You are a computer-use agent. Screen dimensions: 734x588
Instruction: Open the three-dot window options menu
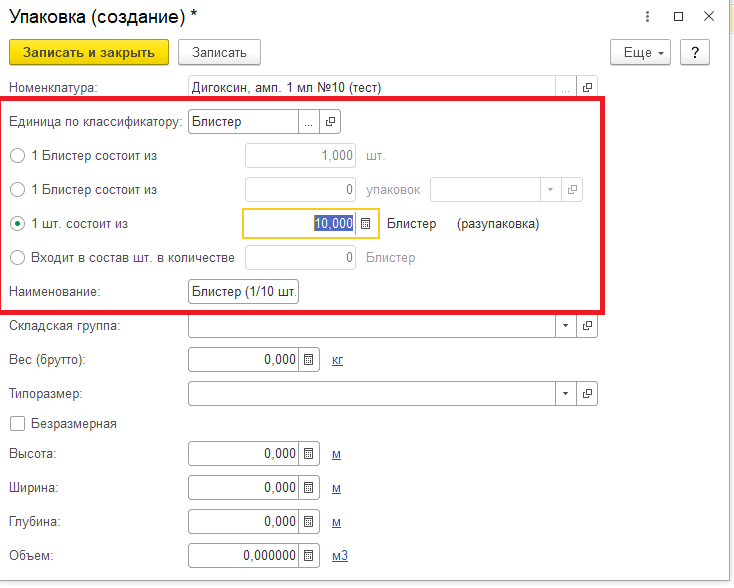[647, 17]
